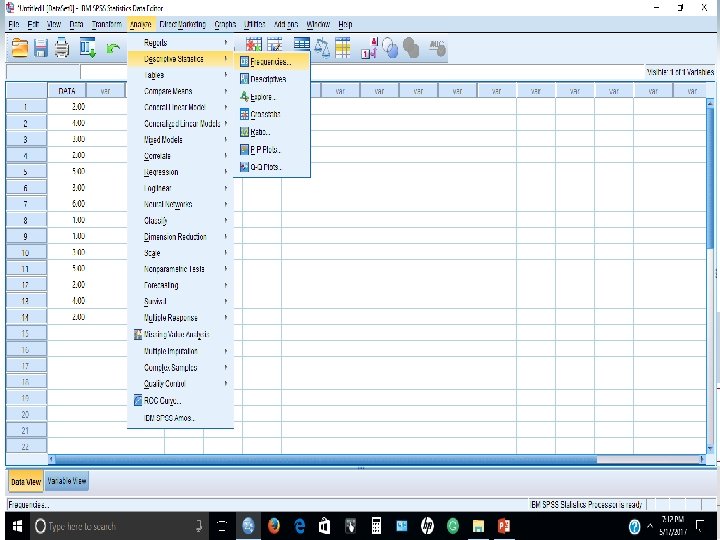Screen dimensions: 720x540
Task: Click the cell value editor input field
Action: click(363, 72)
